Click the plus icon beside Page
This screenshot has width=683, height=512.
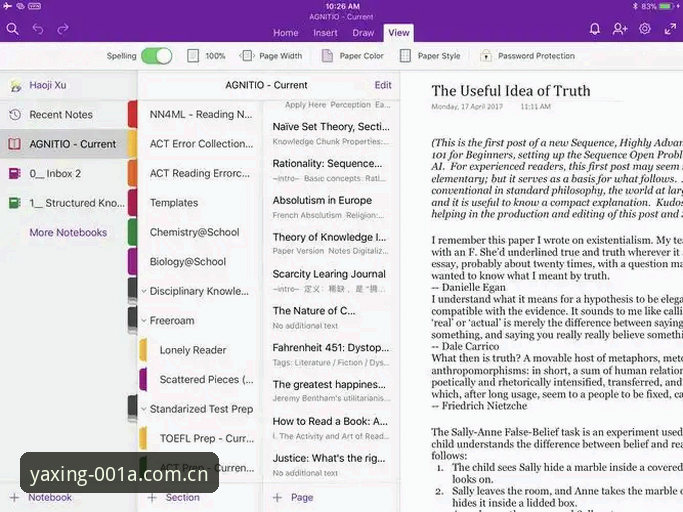tap(277, 497)
